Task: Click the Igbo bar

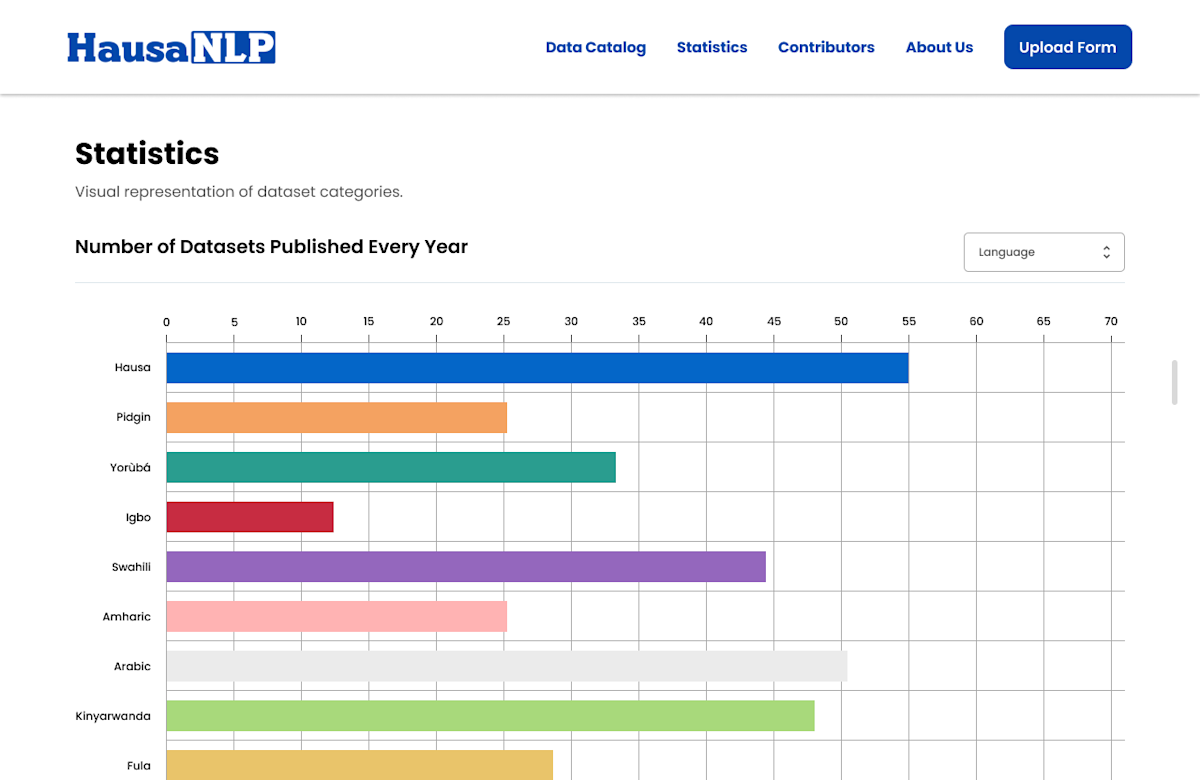Action: tap(249, 517)
